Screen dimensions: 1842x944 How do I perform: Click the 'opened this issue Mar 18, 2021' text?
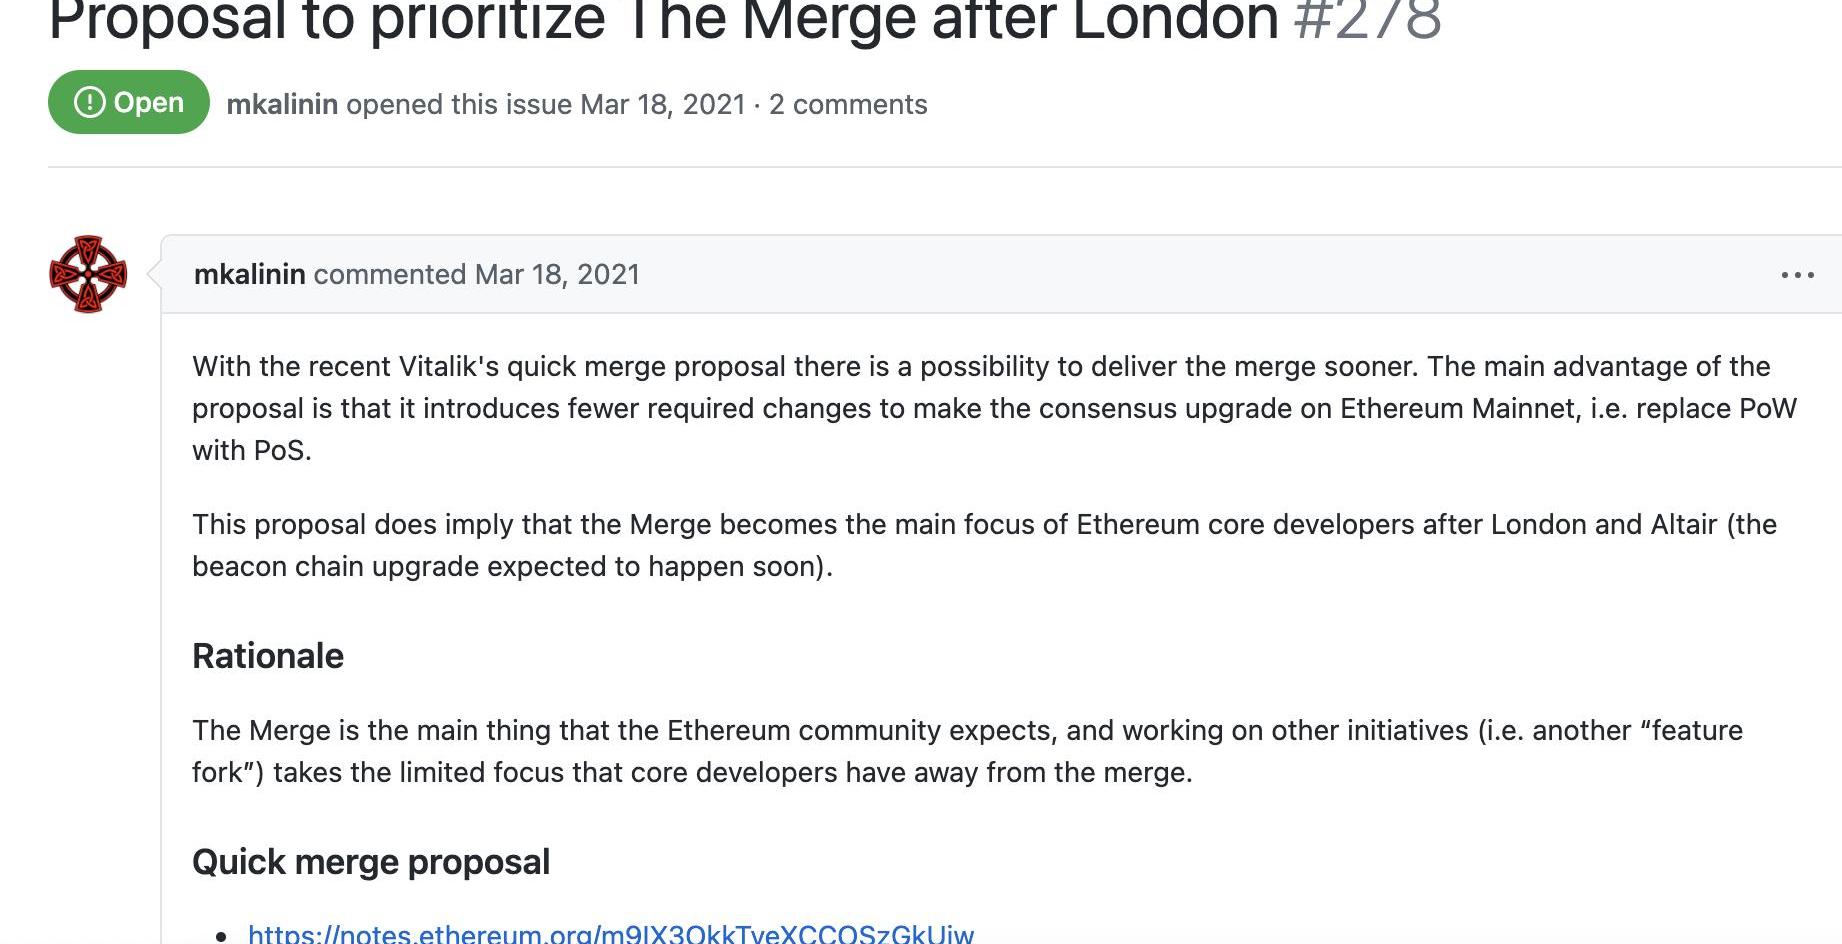click(x=546, y=104)
